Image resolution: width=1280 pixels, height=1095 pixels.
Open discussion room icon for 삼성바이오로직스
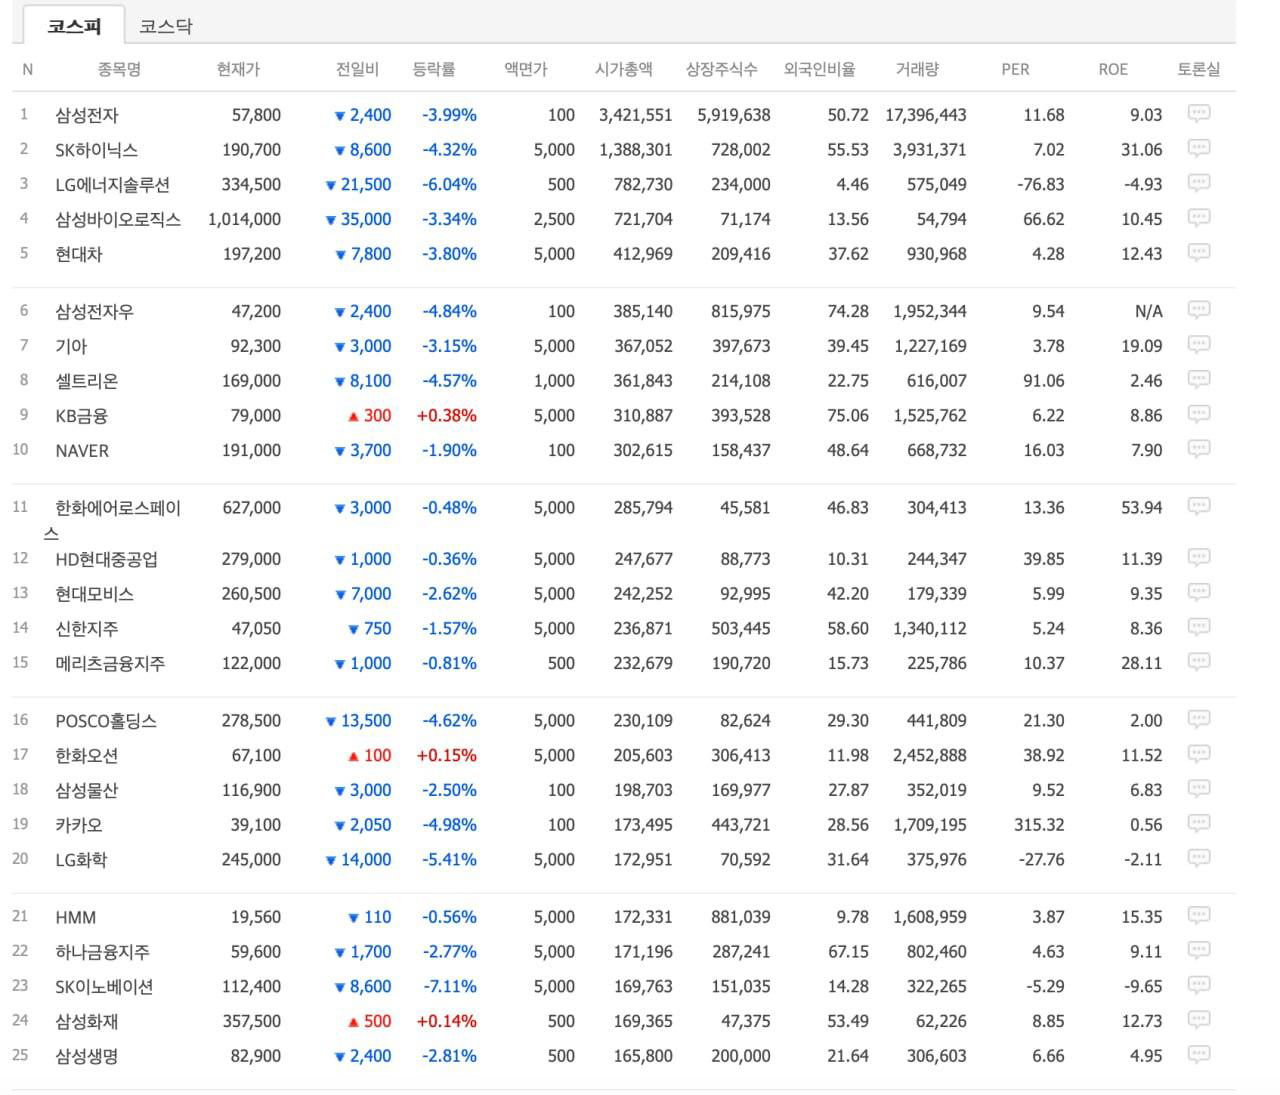coord(1198,217)
